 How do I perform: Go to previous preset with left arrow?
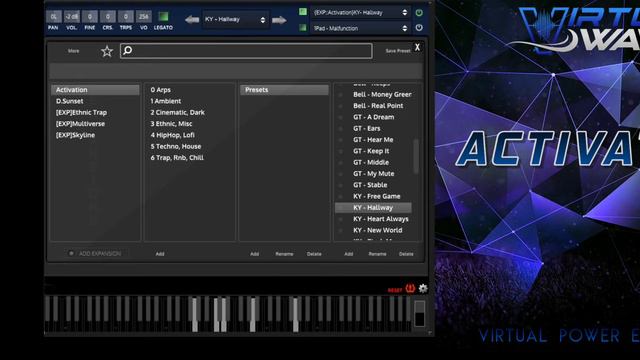tap(192, 19)
